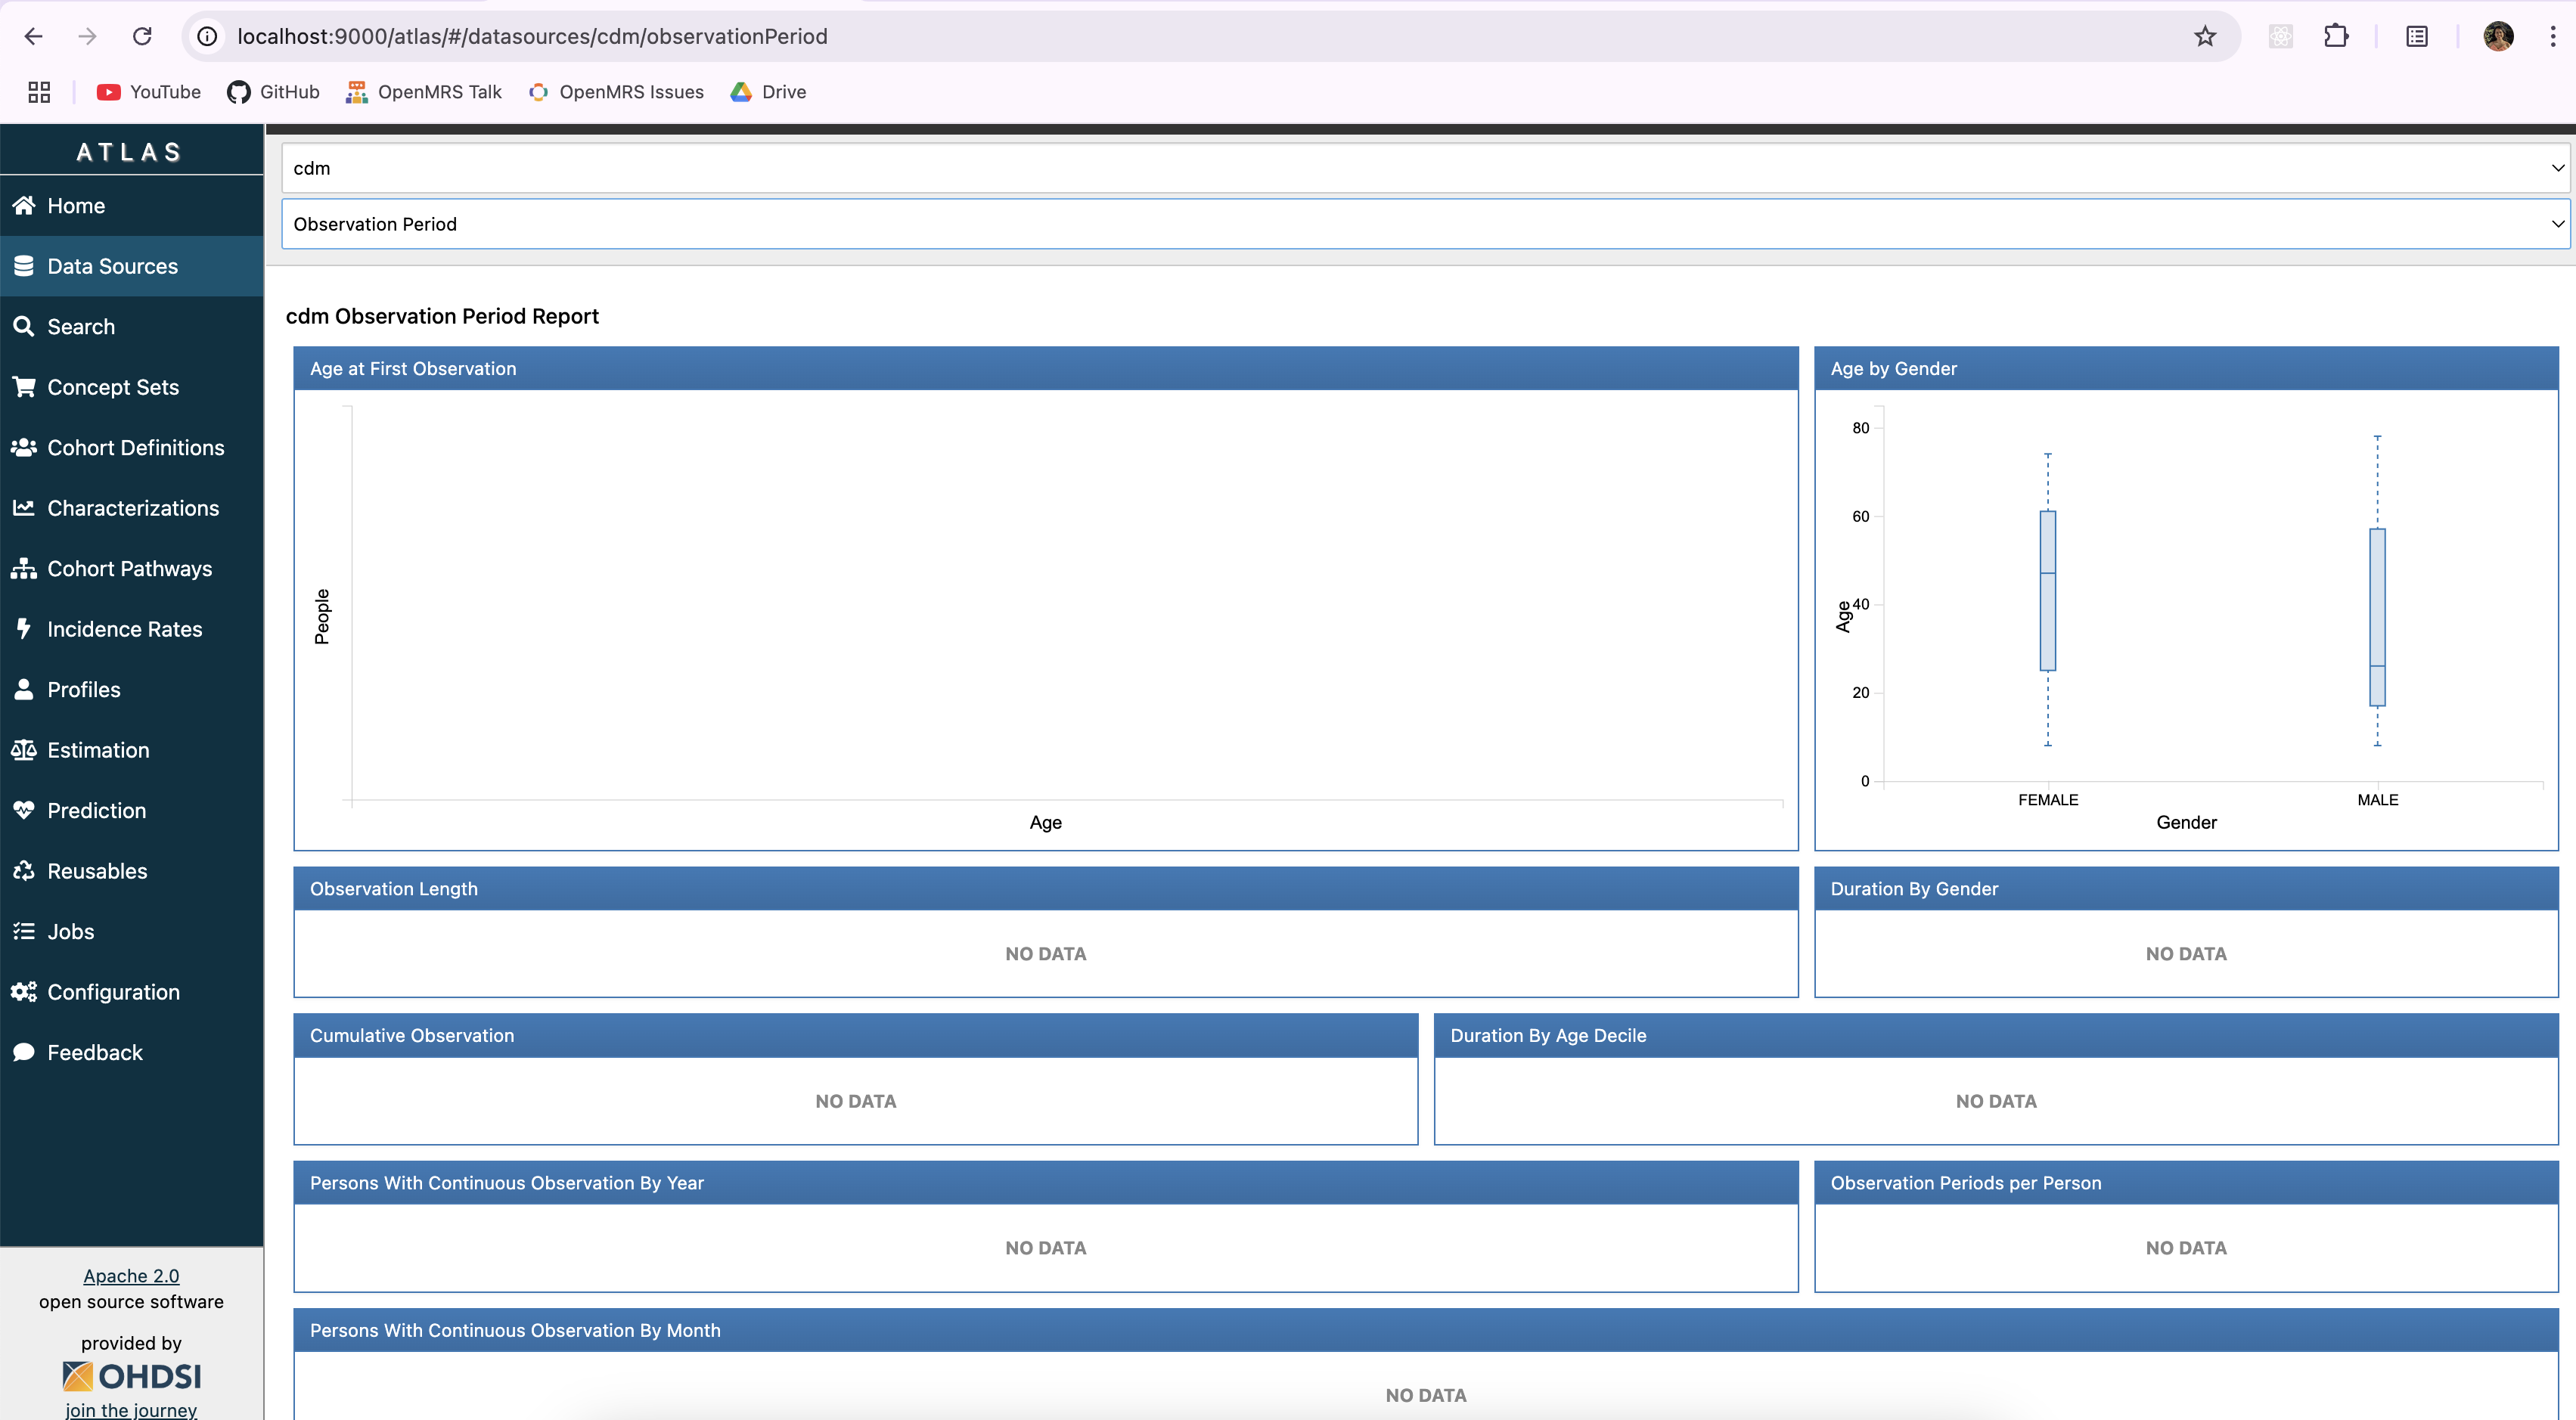
Task: View site information icon in address bar
Action: pos(207,36)
